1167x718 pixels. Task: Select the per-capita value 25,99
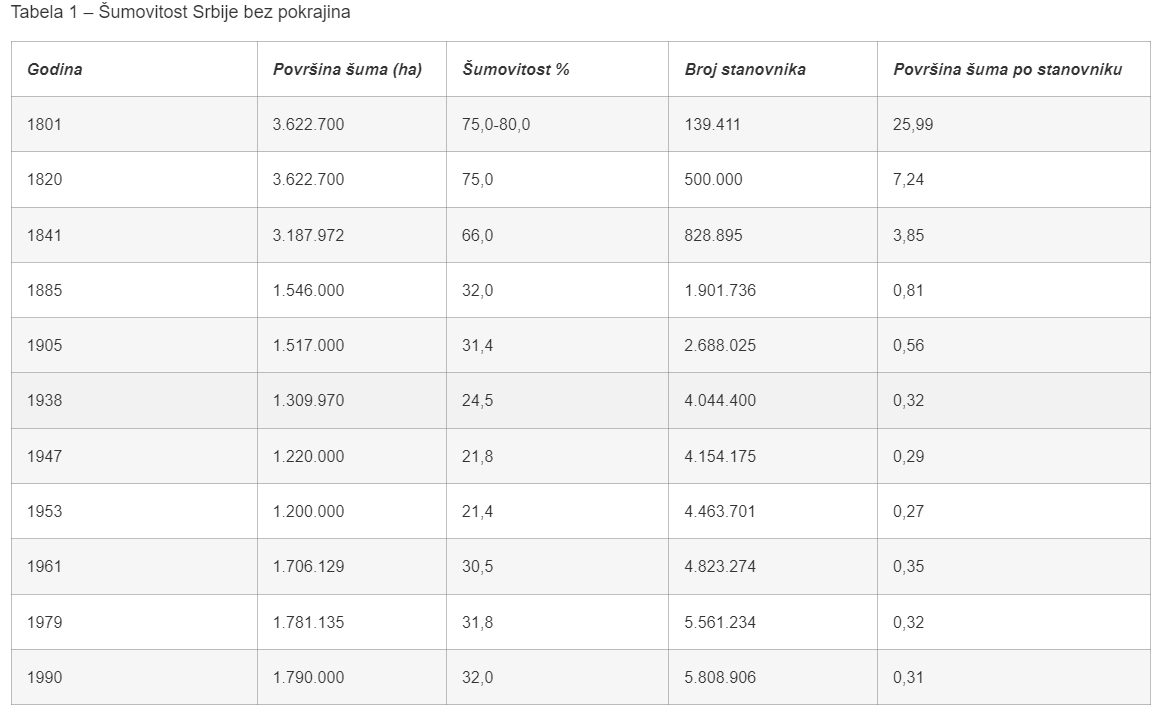coord(913,125)
